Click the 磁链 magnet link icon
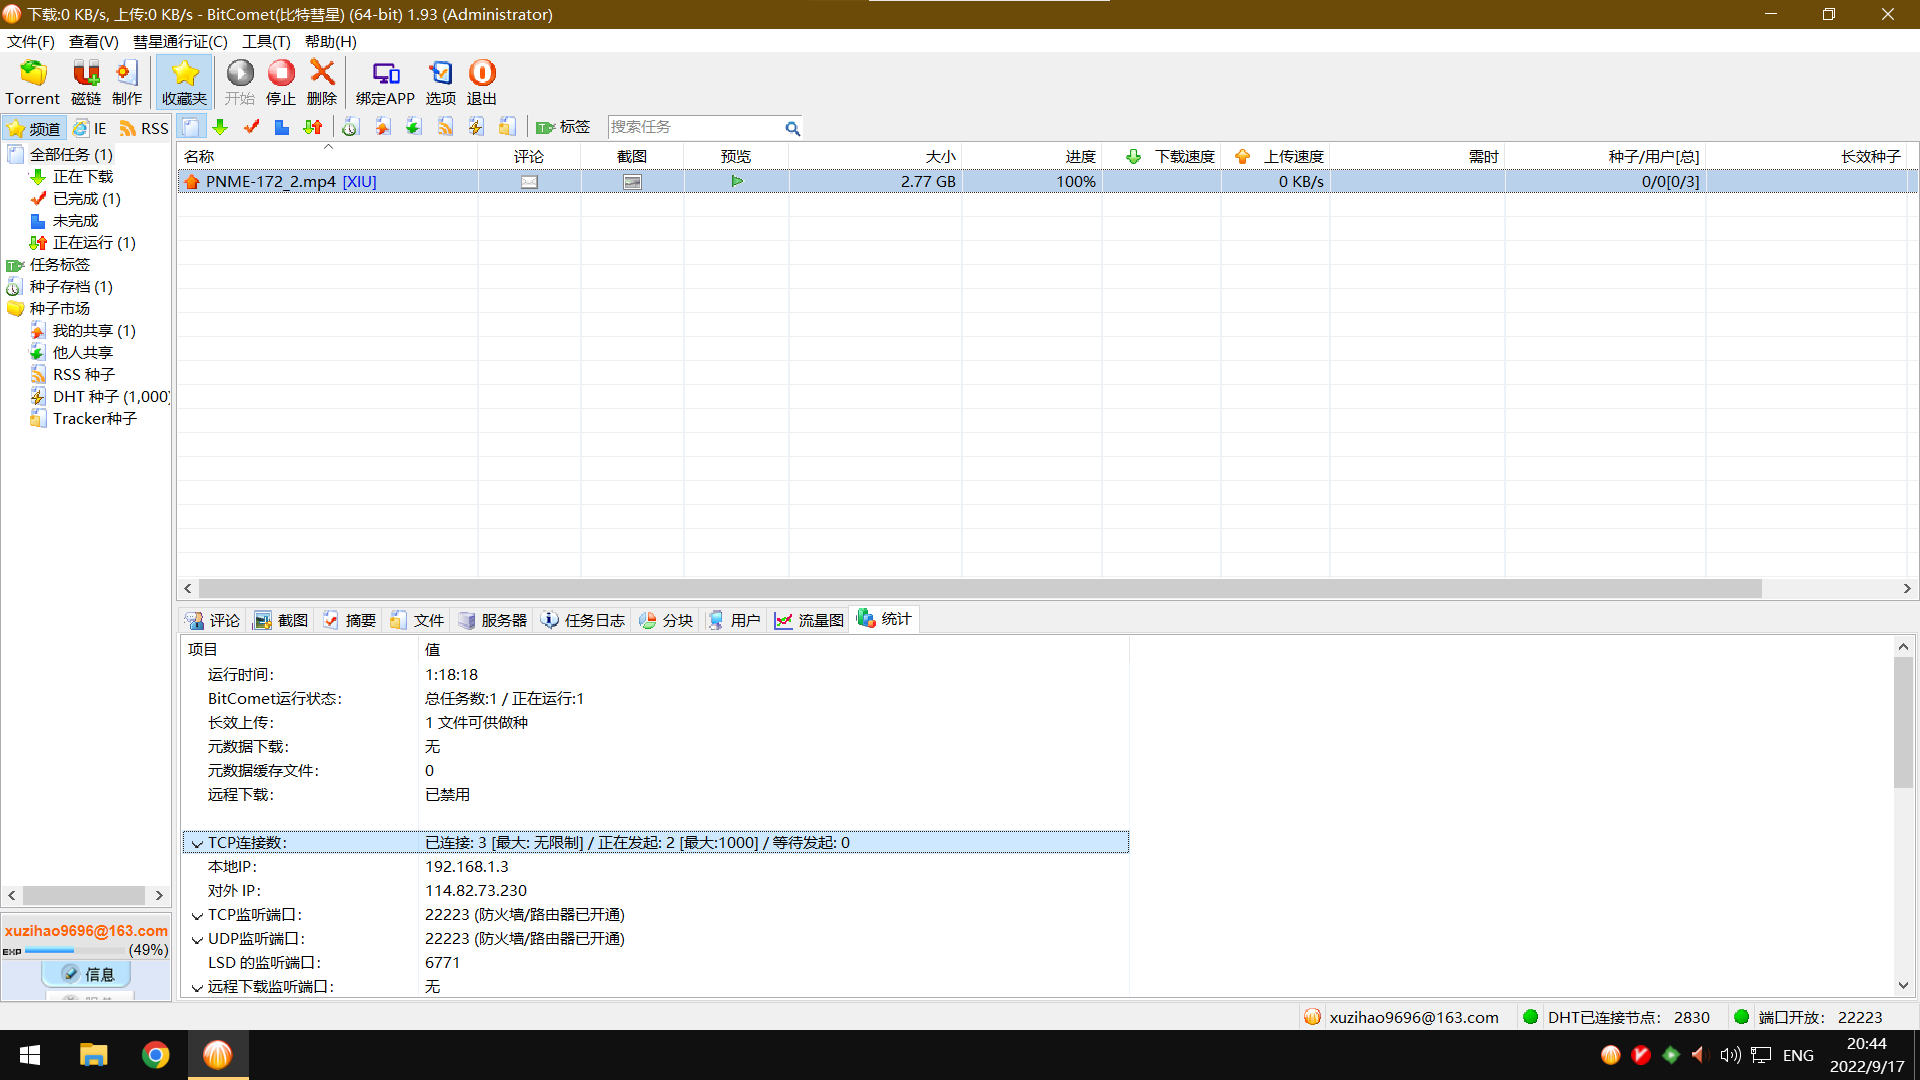The width and height of the screenshot is (1920, 1080). 86,82
